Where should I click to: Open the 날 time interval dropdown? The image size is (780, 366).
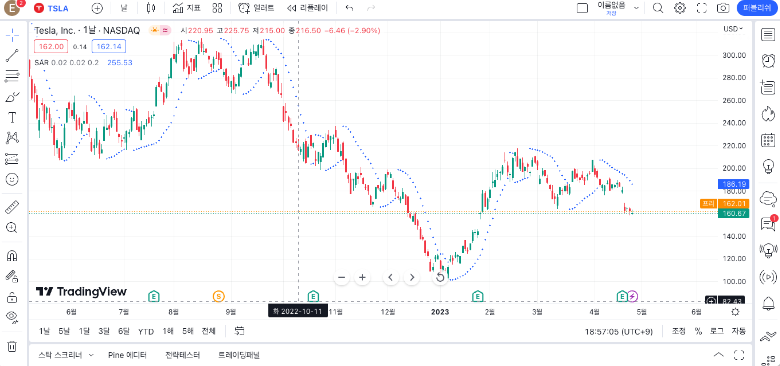124,8
